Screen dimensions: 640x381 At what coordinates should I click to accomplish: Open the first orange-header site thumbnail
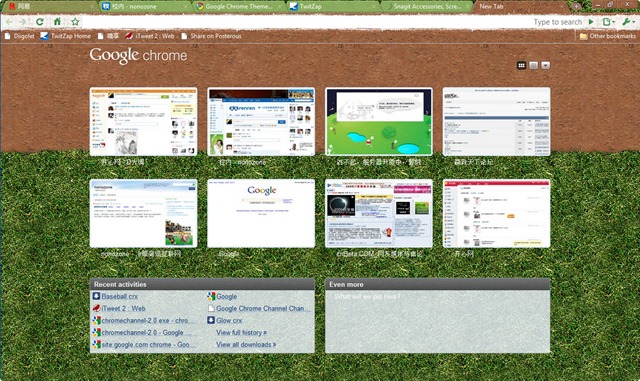point(143,121)
